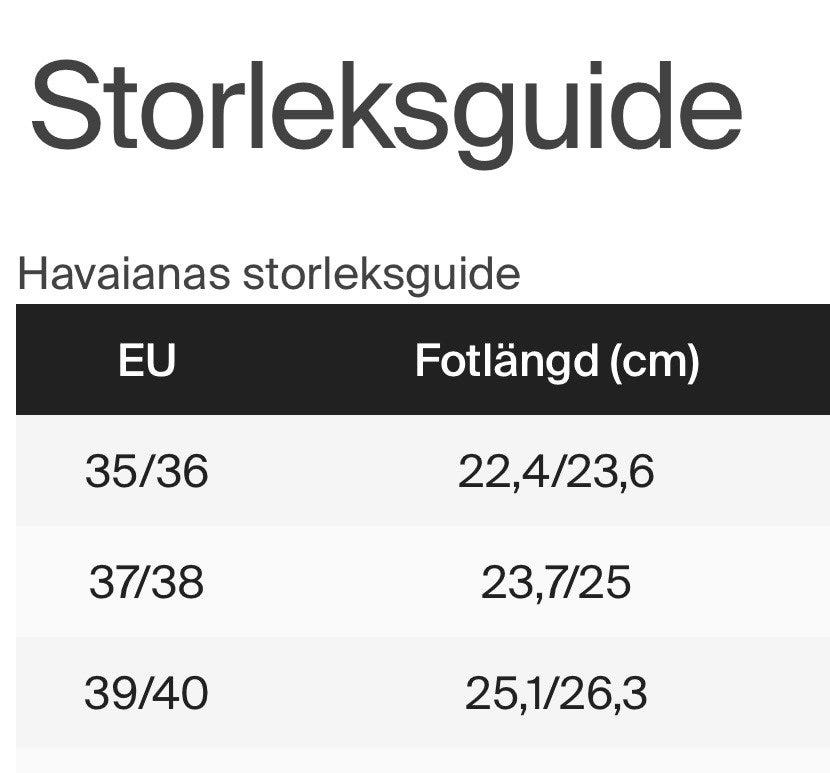Click the Fotlängd word in the table header
Viewport: 830px width, 773px height.
507,361
